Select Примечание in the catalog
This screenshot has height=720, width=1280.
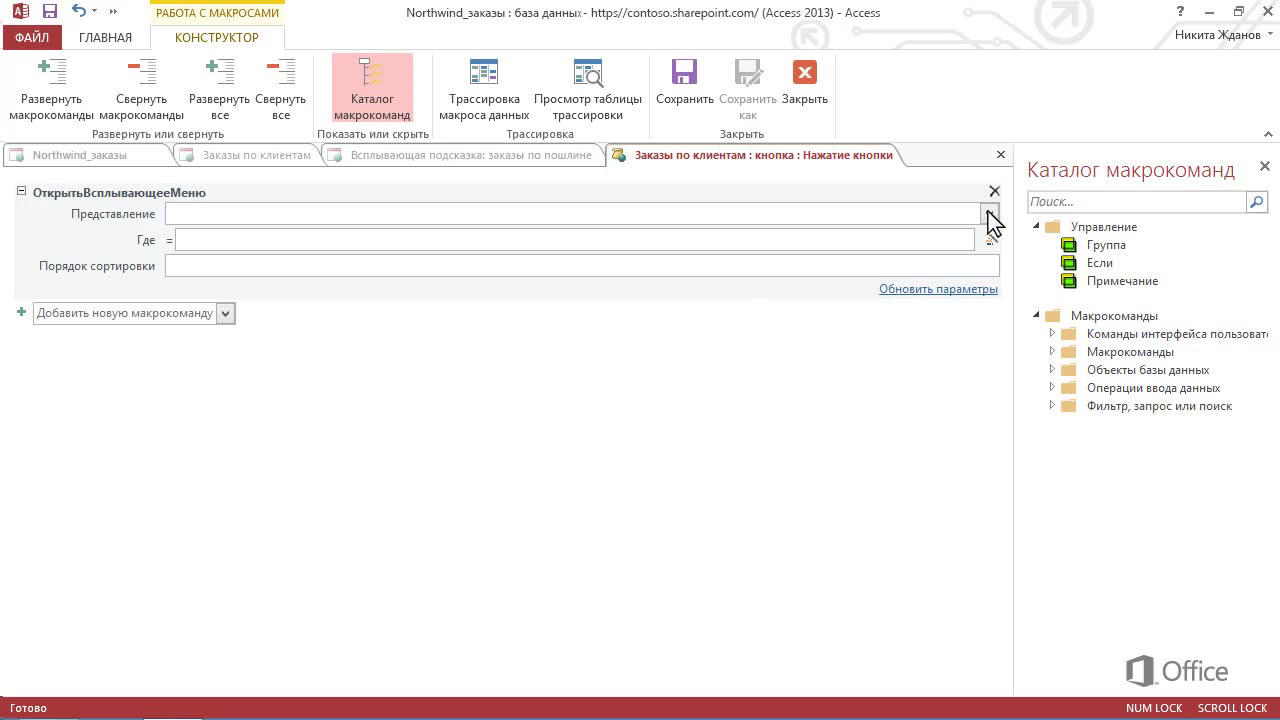click(1122, 281)
